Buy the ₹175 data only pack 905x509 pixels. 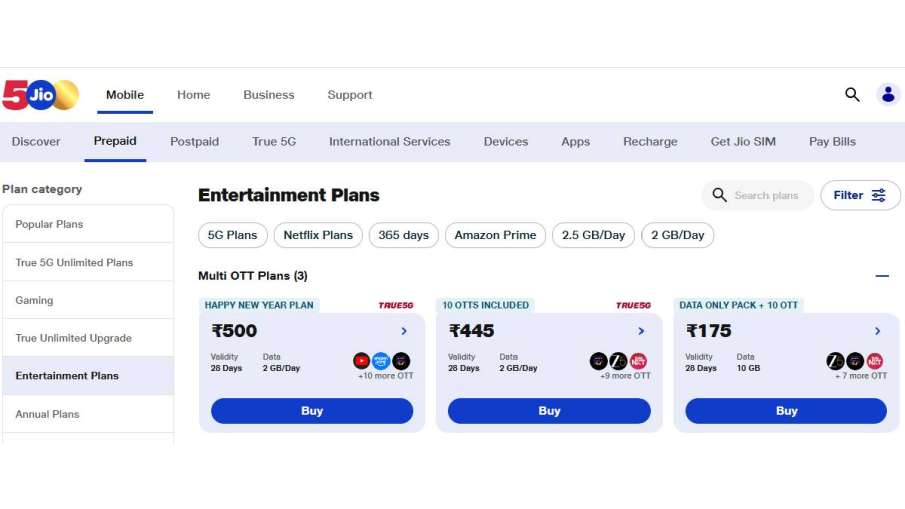point(786,411)
